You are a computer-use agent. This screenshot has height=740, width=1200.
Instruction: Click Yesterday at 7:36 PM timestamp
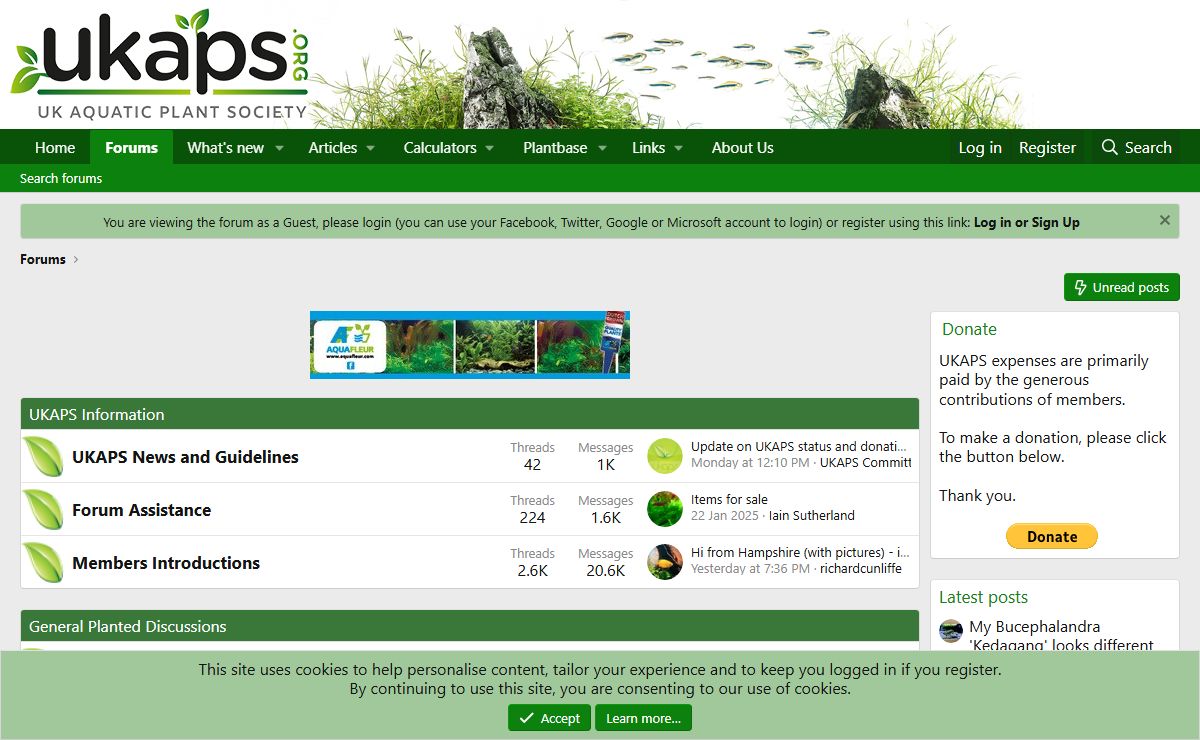[750, 569]
